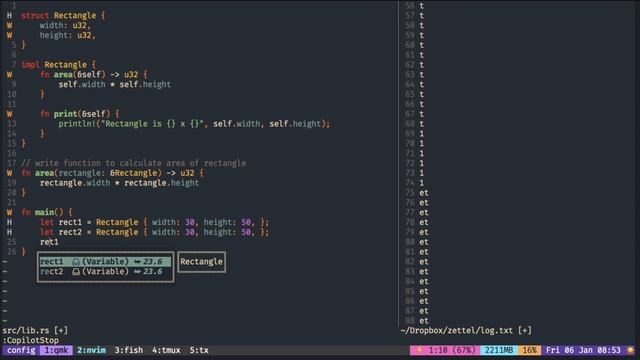Click 'main()' function name on line 22
The width and height of the screenshot is (640, 360).
pyautogui.click(x=49, y=212)
